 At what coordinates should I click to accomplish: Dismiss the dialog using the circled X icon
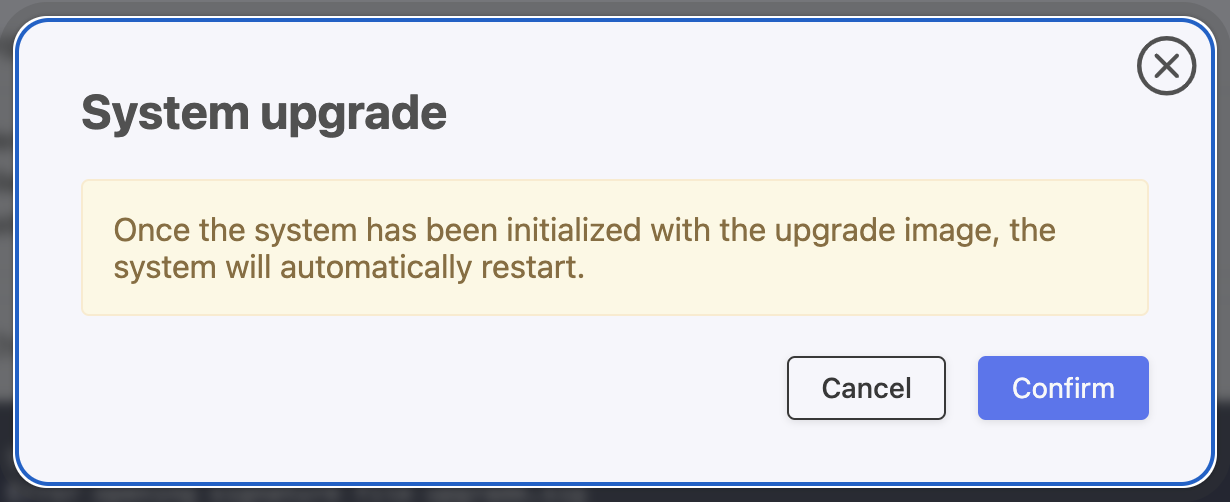coord(1166,67)
